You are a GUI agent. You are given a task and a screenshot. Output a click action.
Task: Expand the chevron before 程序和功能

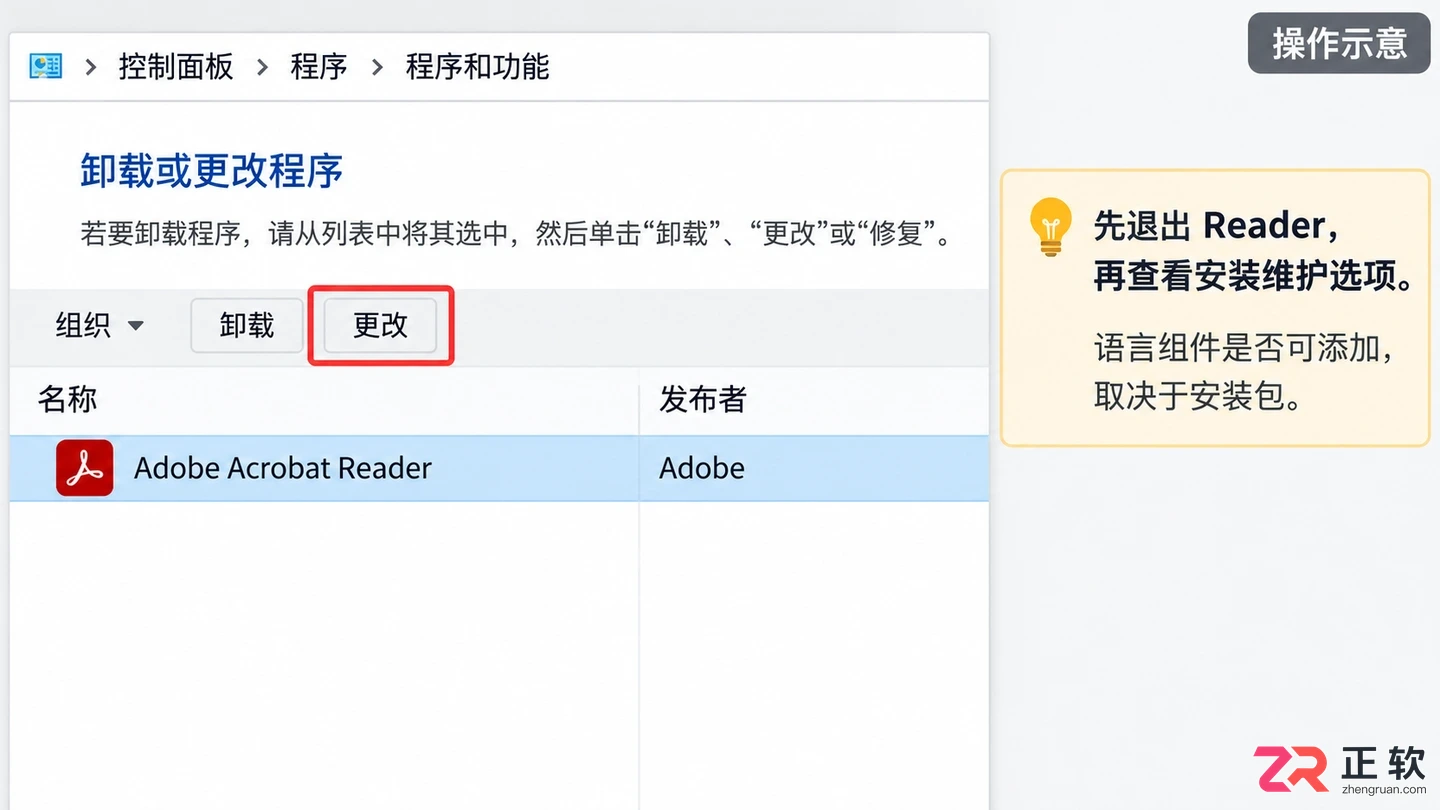[377, 67]
